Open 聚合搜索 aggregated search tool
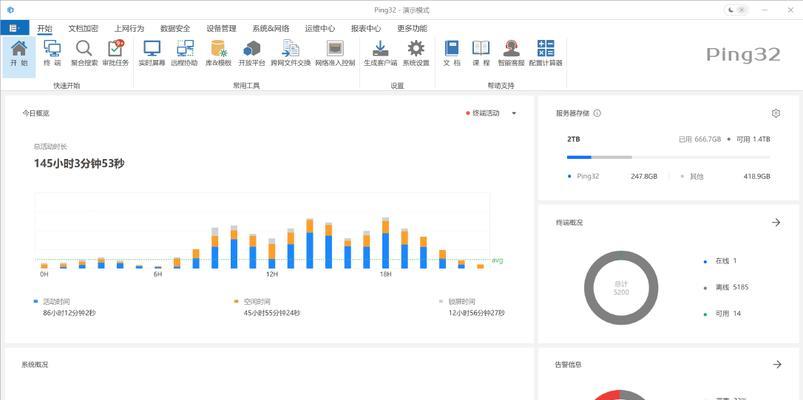 pyautogui.click(x=84, y=53)
